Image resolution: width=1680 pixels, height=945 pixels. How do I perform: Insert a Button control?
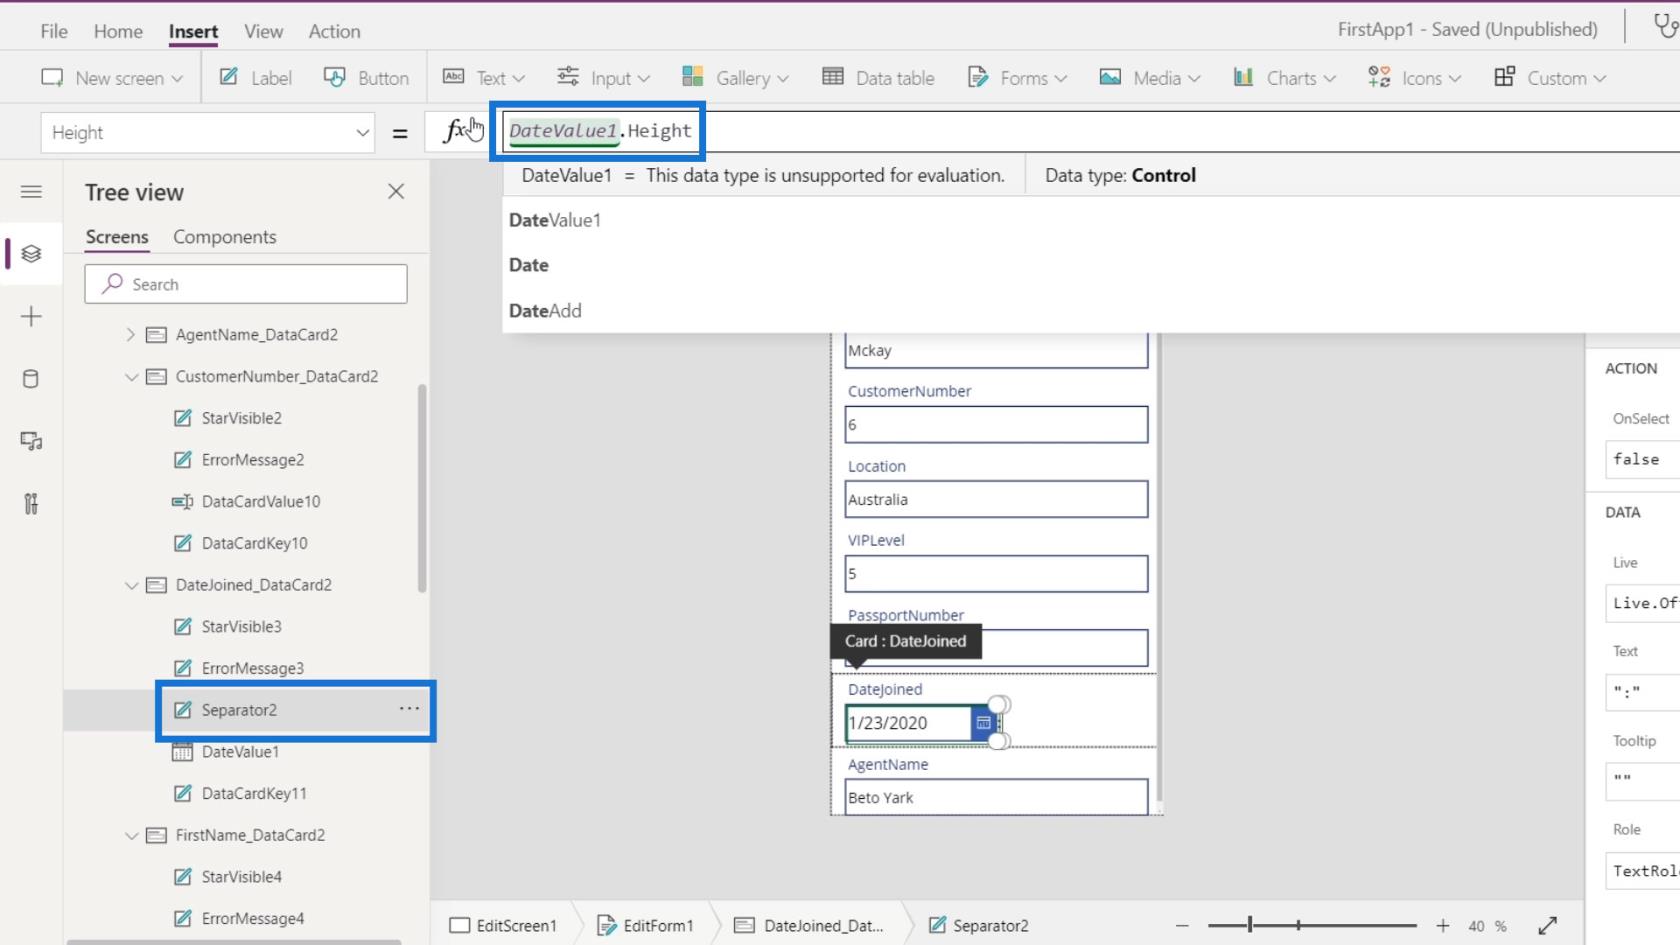(x=366, y=78)
